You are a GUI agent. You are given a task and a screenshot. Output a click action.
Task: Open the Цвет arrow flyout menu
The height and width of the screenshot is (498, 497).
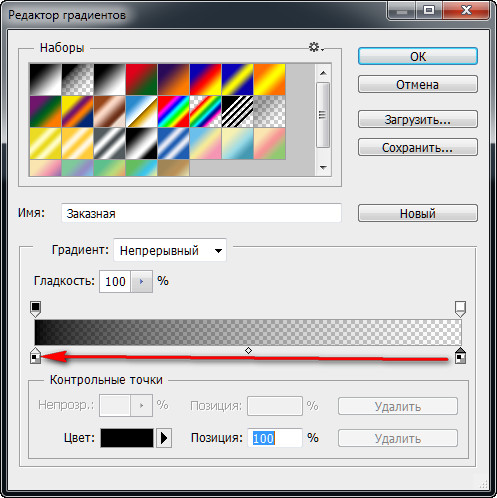164,438
